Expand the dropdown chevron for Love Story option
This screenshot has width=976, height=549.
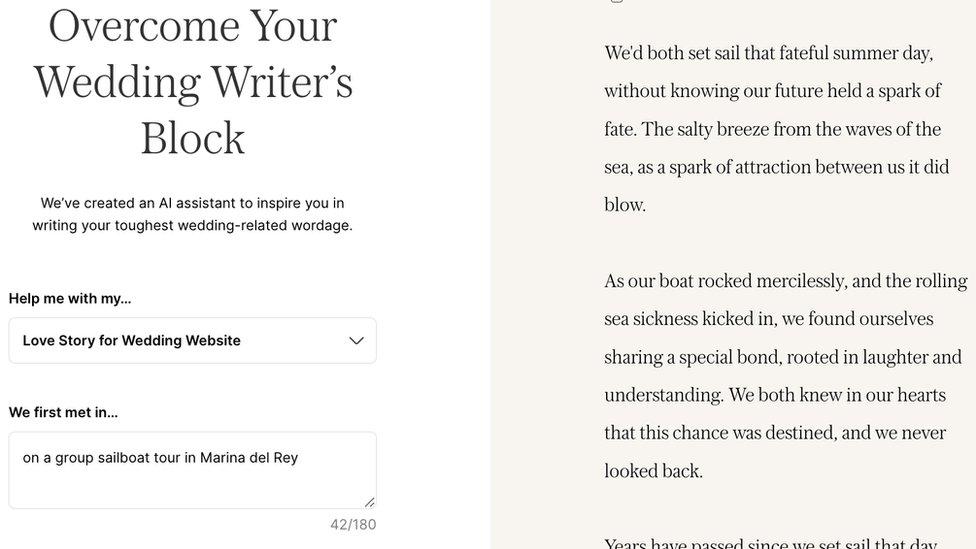[x=356, y=340]
